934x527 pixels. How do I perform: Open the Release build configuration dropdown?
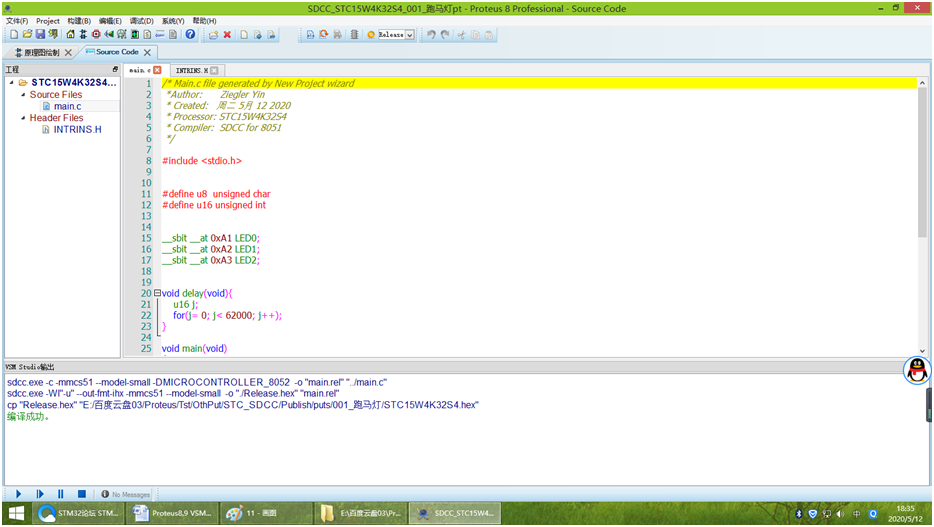[410, 35]
